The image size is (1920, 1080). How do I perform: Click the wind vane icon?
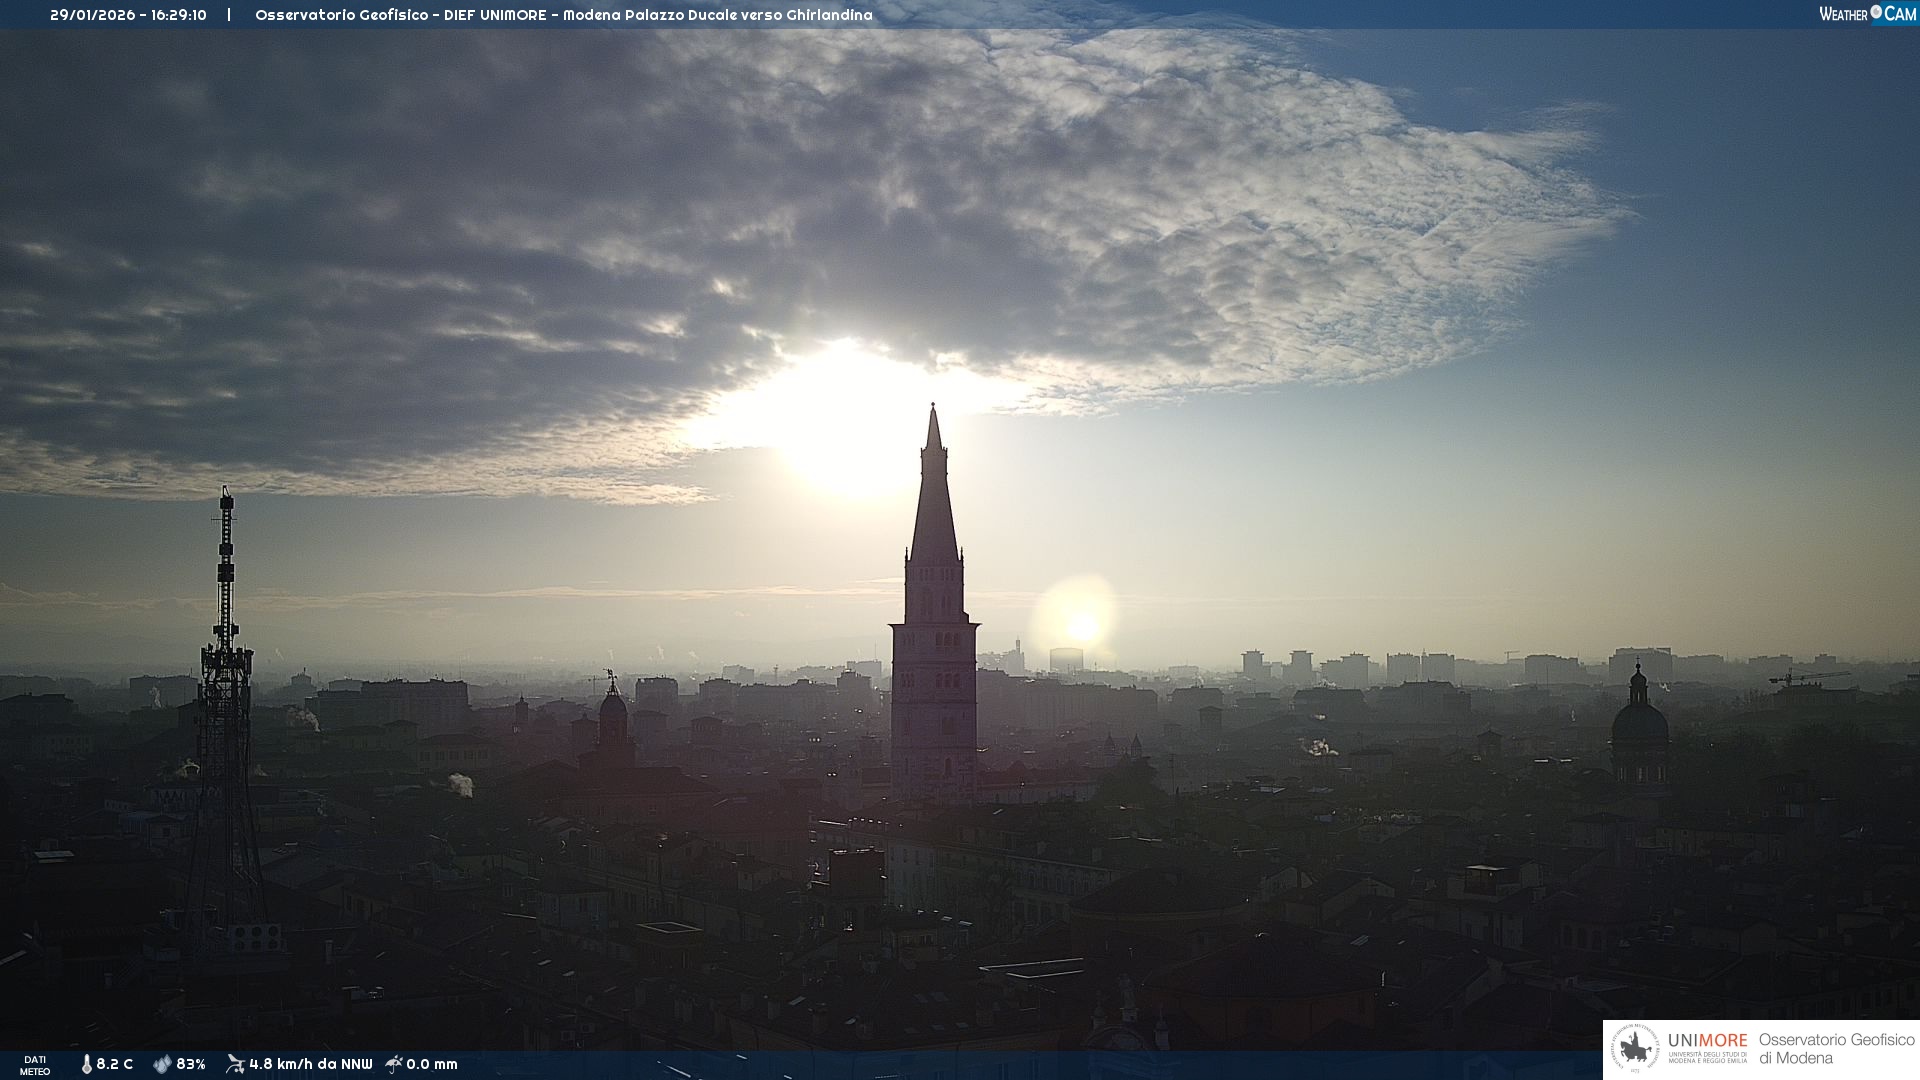pos(235,1064)
